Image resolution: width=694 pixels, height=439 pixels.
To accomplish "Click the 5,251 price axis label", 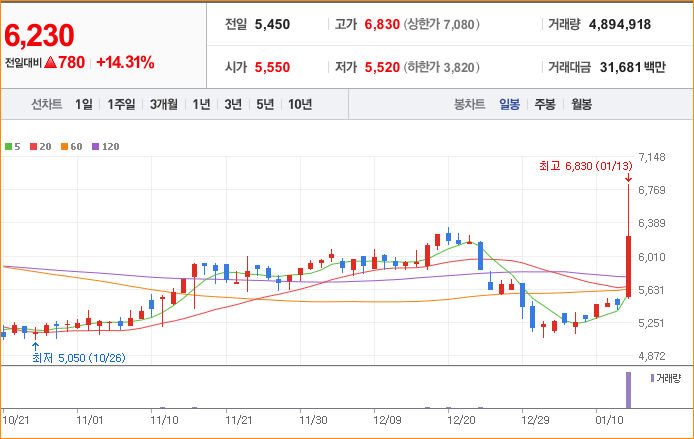I will point(652,323).
